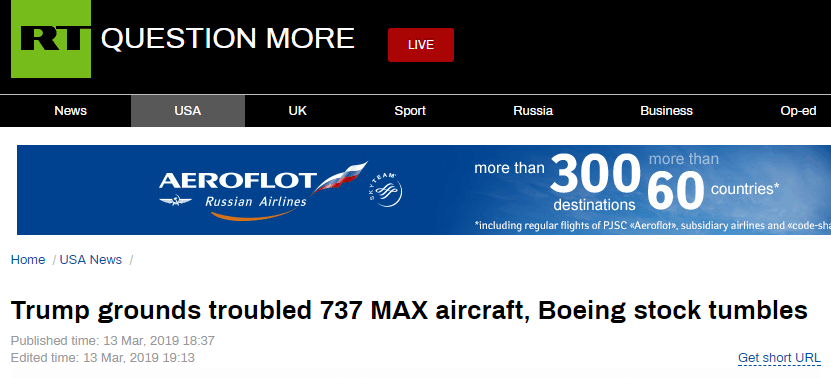The width and height of the screenshot is (831, 378).
Task: Open the Business section
Action: pos(666,111)
